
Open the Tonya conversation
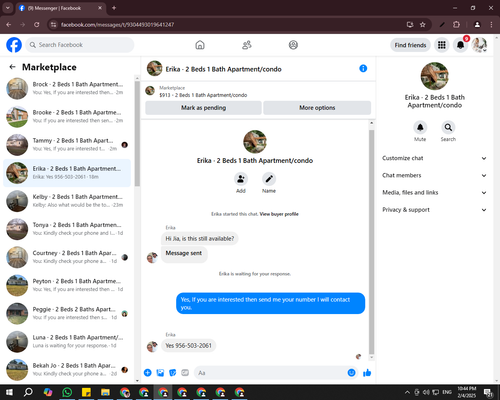tap(67, 229)
